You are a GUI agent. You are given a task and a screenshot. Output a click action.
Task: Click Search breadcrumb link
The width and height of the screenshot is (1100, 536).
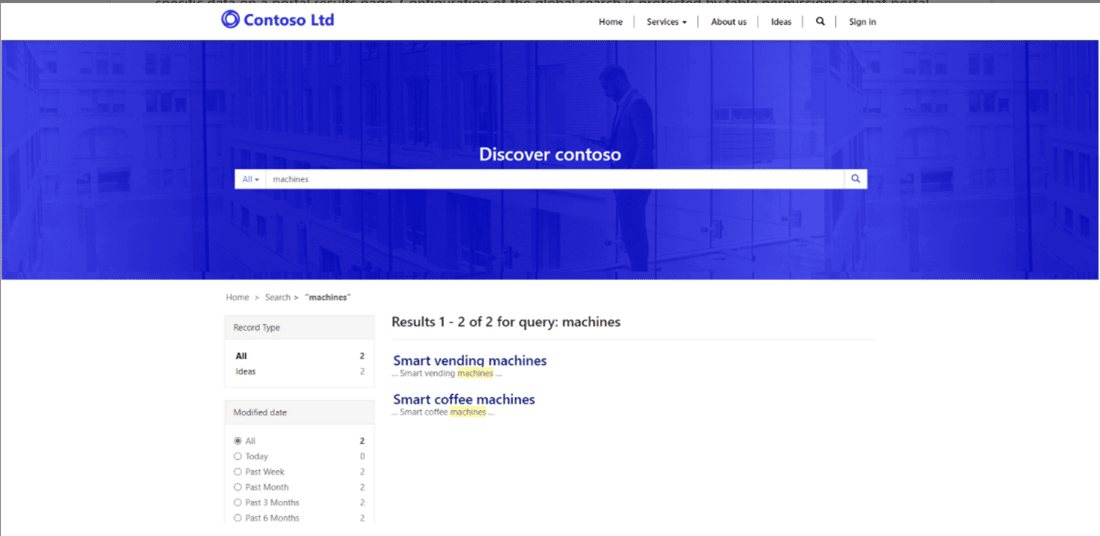(277, 297)
